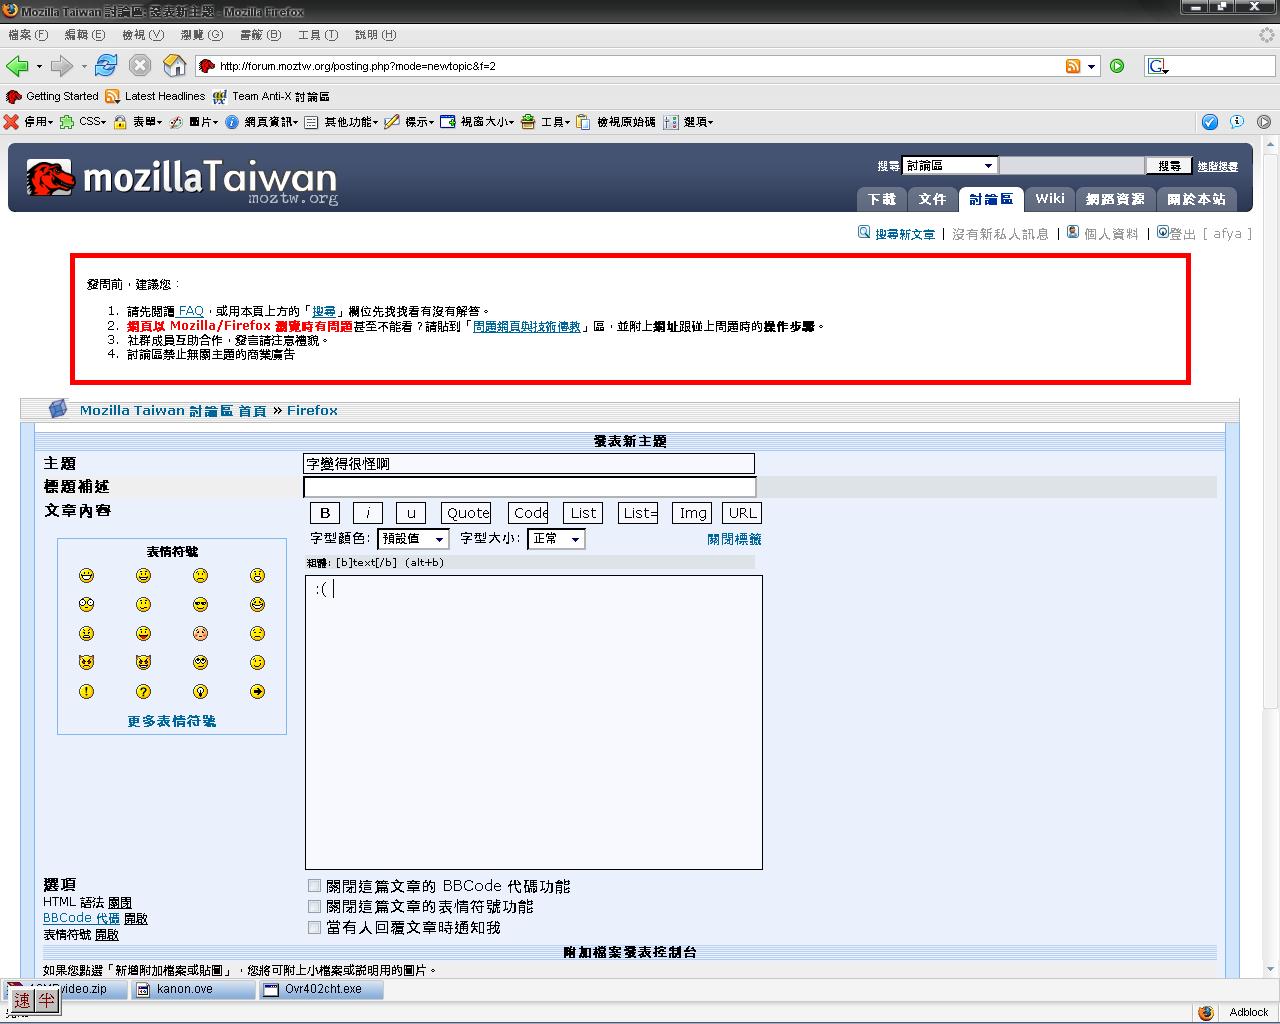This screenshot has height=1024, width=1280.
Task: Click the B bold BBCode button
Action: 324,513
